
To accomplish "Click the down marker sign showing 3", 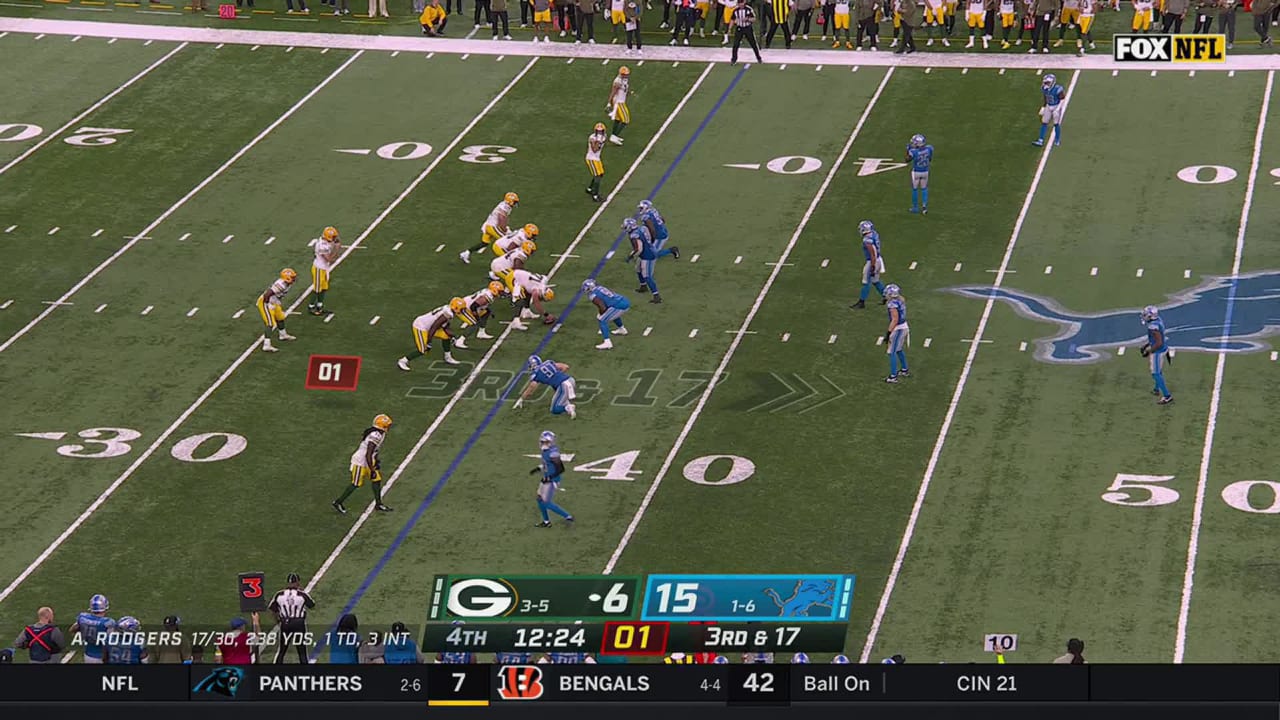I will click(251, 591).
